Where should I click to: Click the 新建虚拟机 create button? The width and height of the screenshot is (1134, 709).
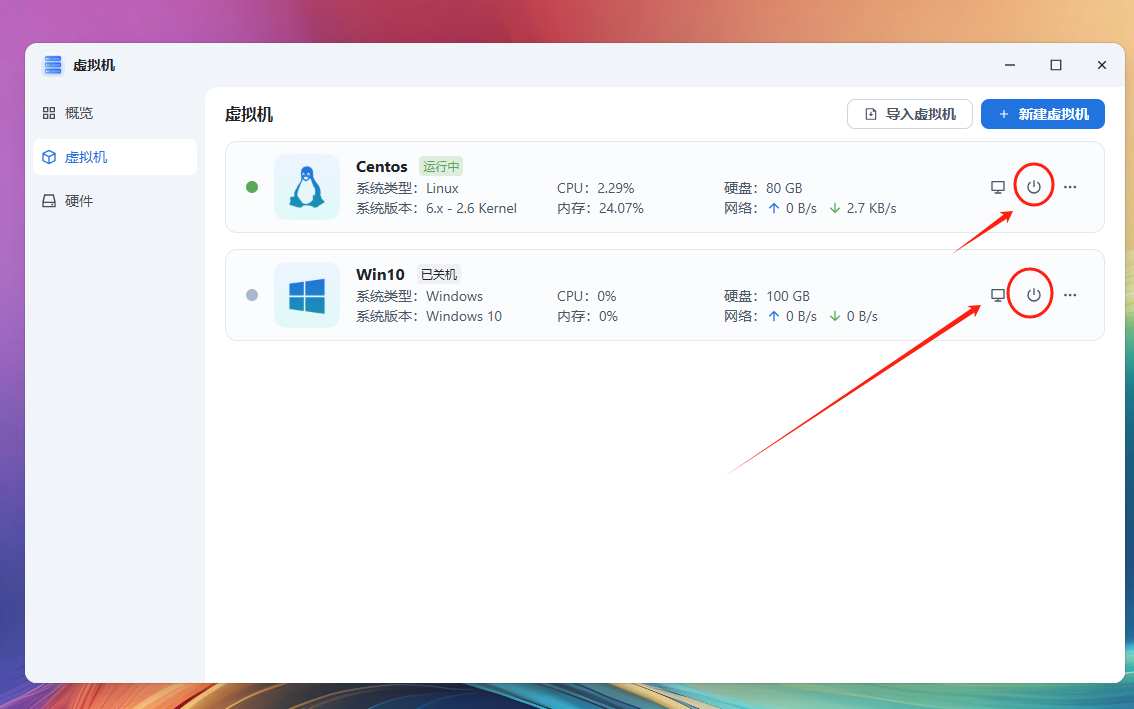click(x=1042, y=114)
